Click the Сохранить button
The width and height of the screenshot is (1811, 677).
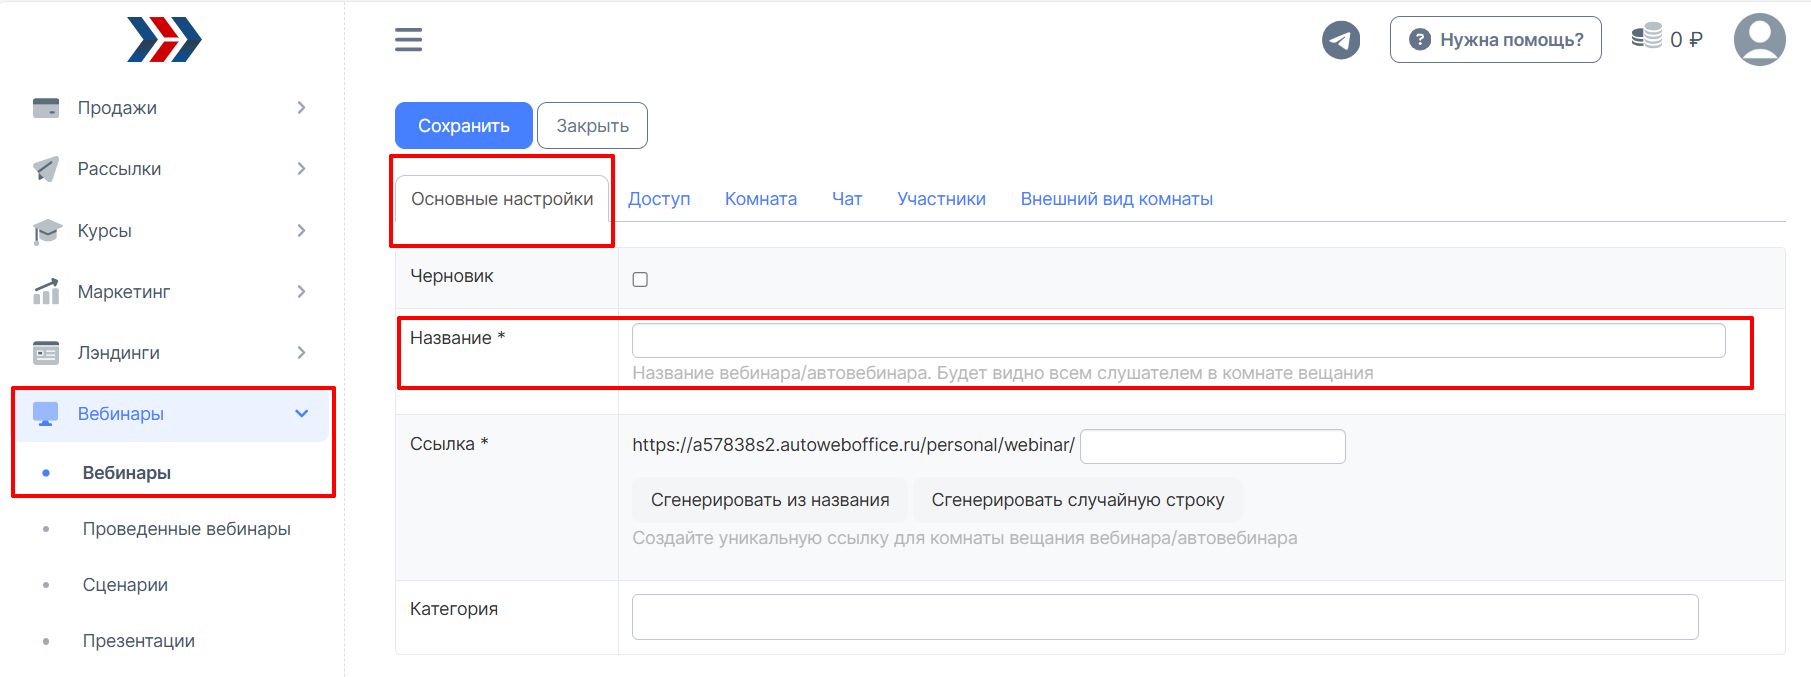coord(463,126)
